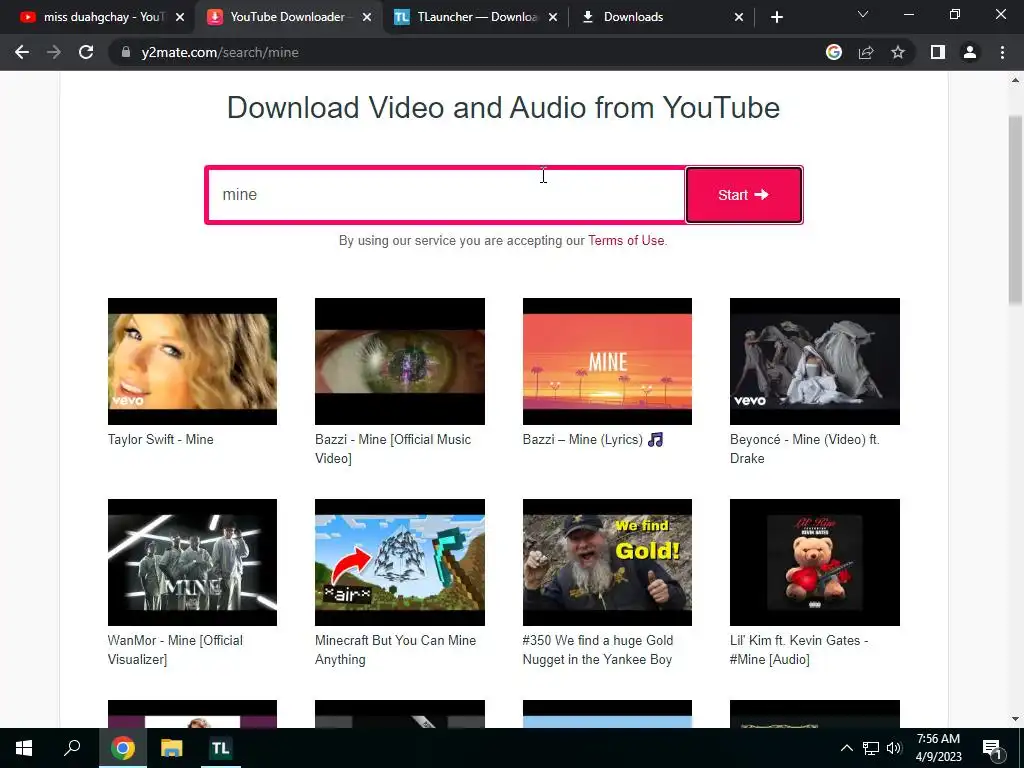Click title Bazzi - Mine [Official Music Video]

(x=392, y=449)
